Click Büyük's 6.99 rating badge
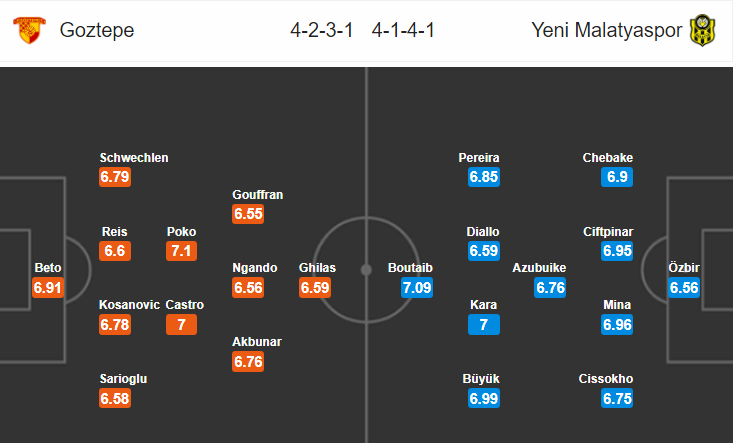 (484, 398)
